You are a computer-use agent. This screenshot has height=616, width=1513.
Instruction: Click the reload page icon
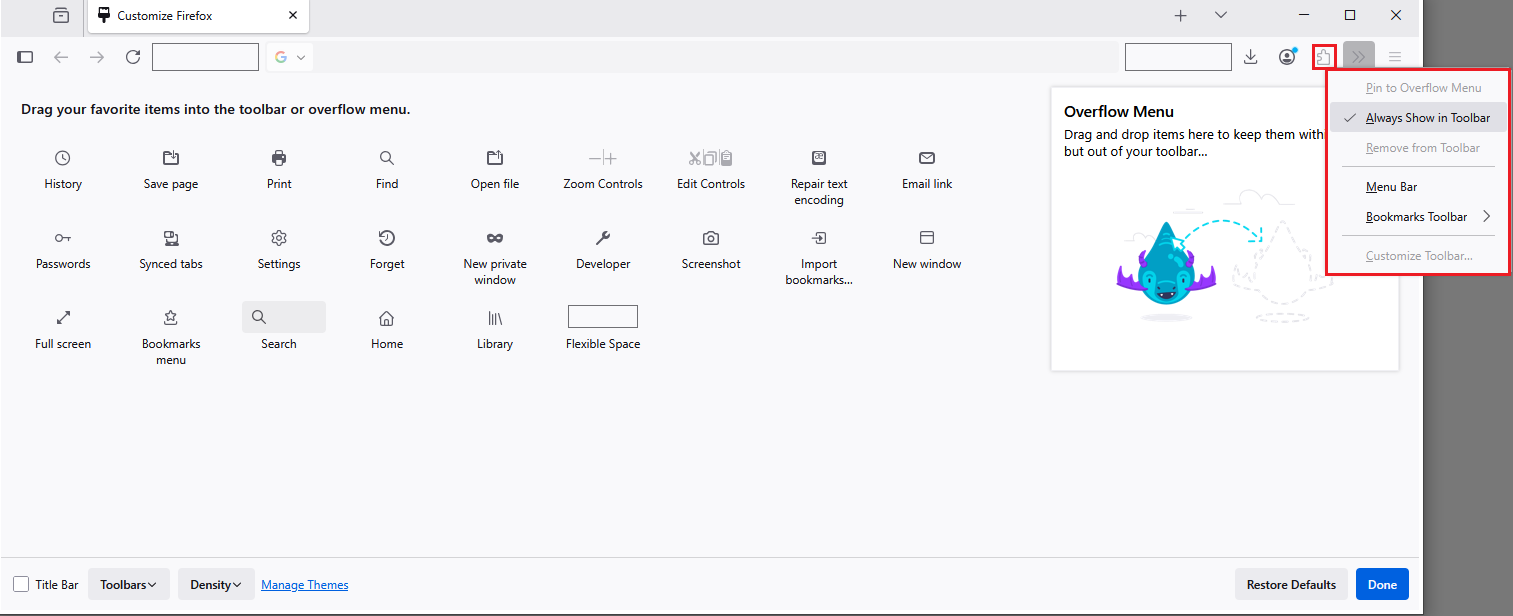(x=133, y=57)
